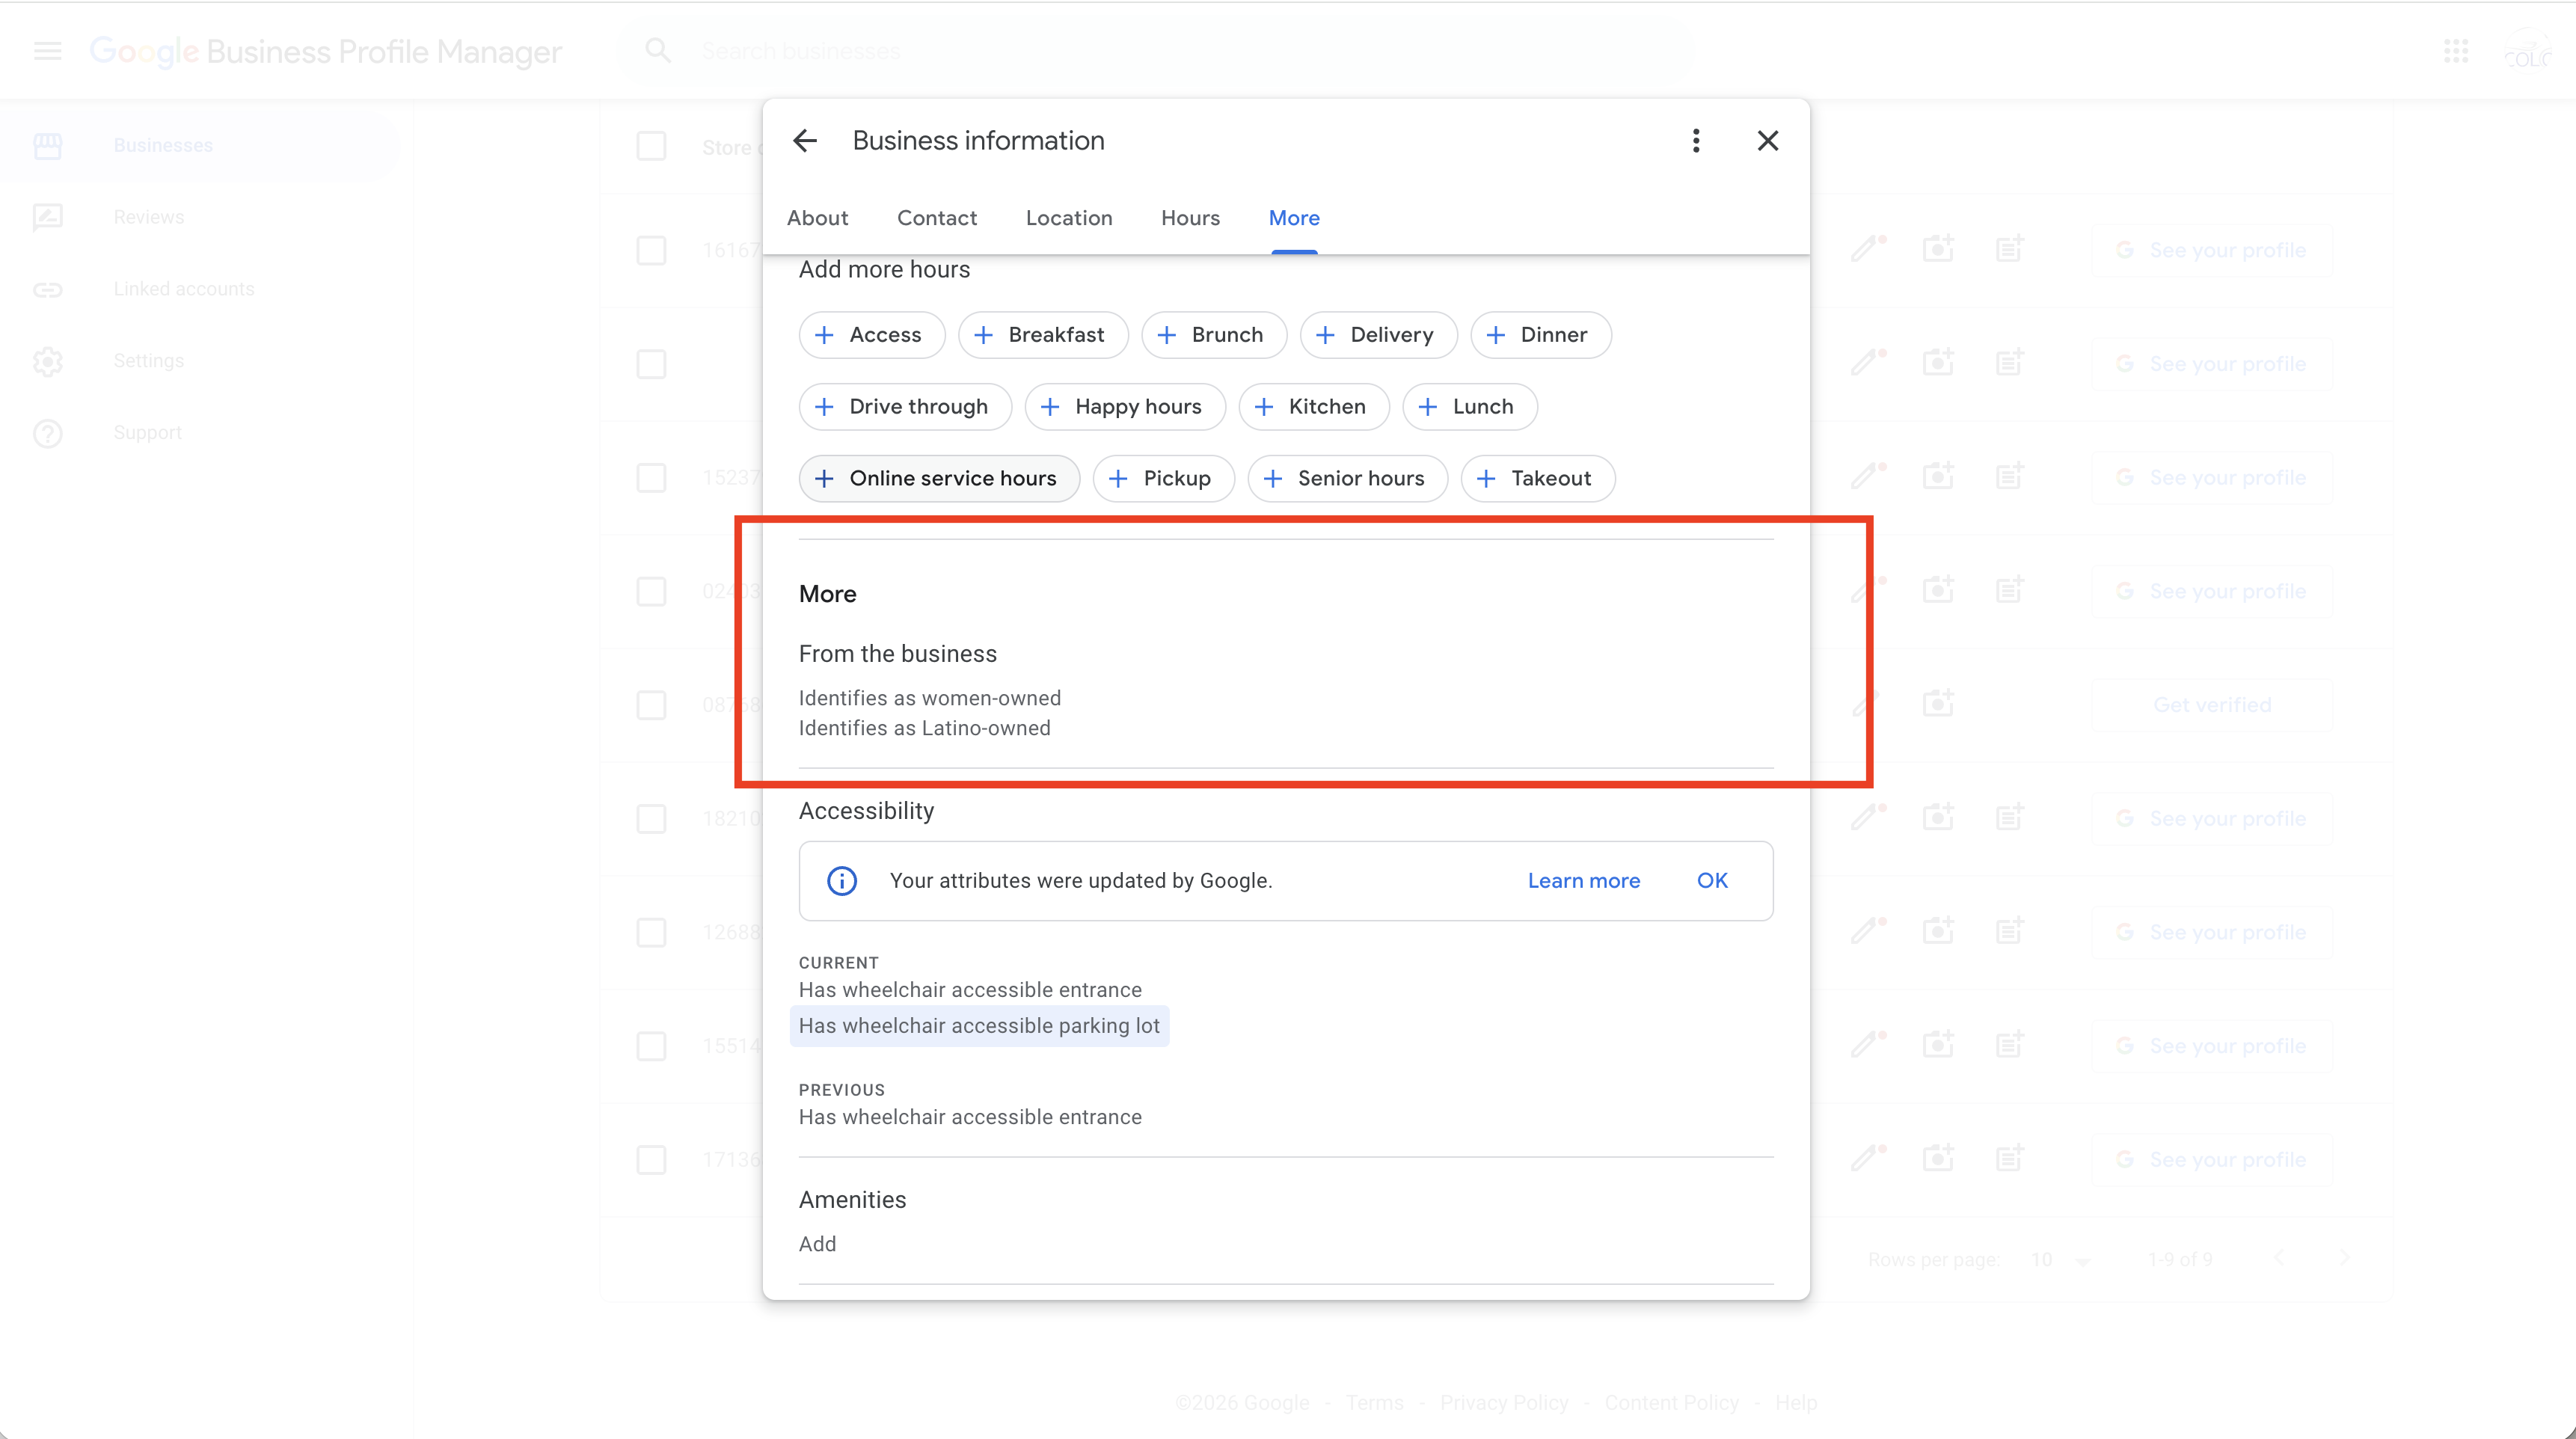2576x1439 pixels.
Task: Click the Get verified button
Action: [2212, 705]
